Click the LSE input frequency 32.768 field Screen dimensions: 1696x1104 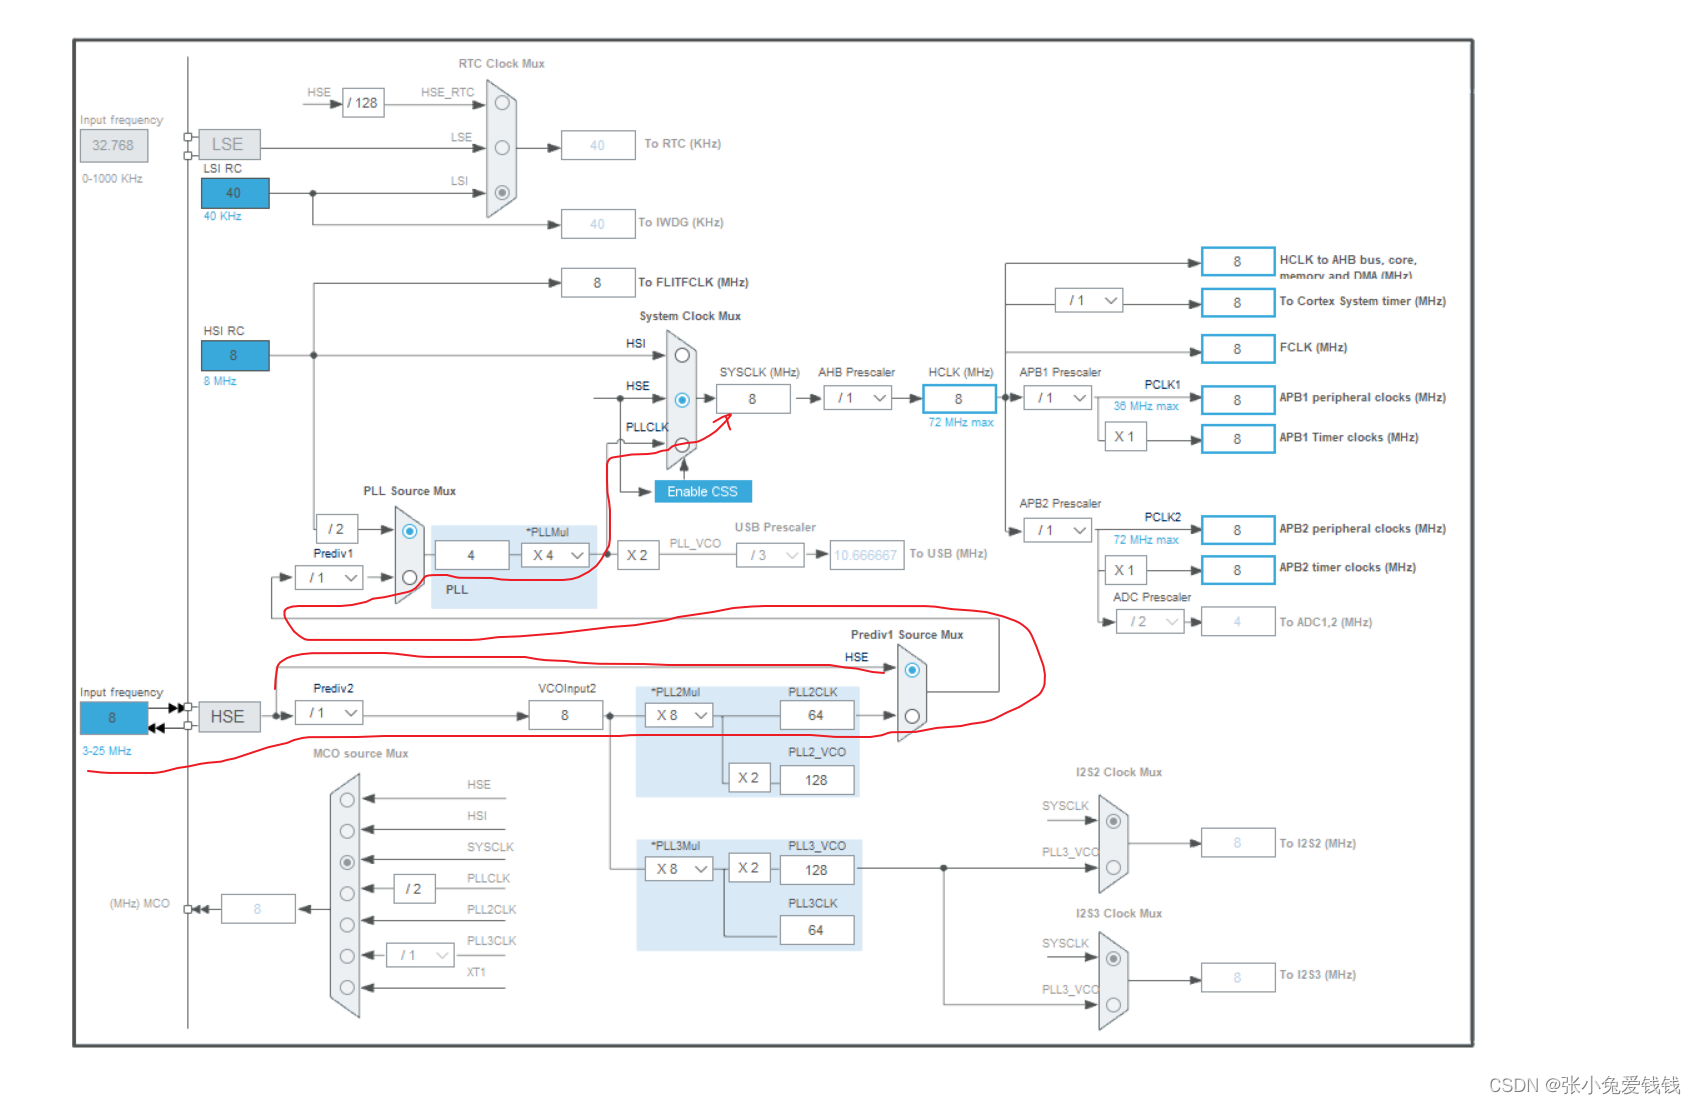coord(114,146)
